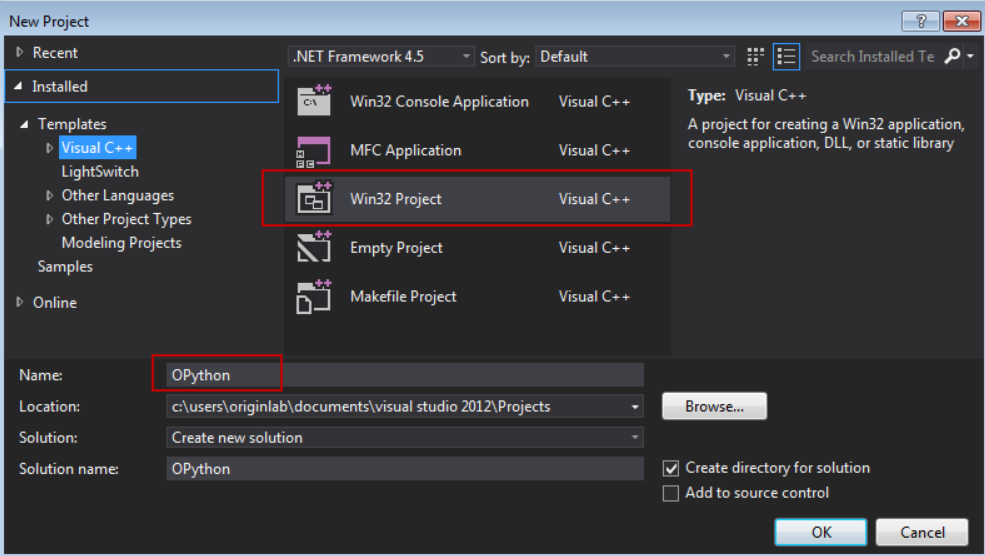Open the Location path dropdown
The image size is (985, 556).
pyautogui.click(x=635, y=406)
